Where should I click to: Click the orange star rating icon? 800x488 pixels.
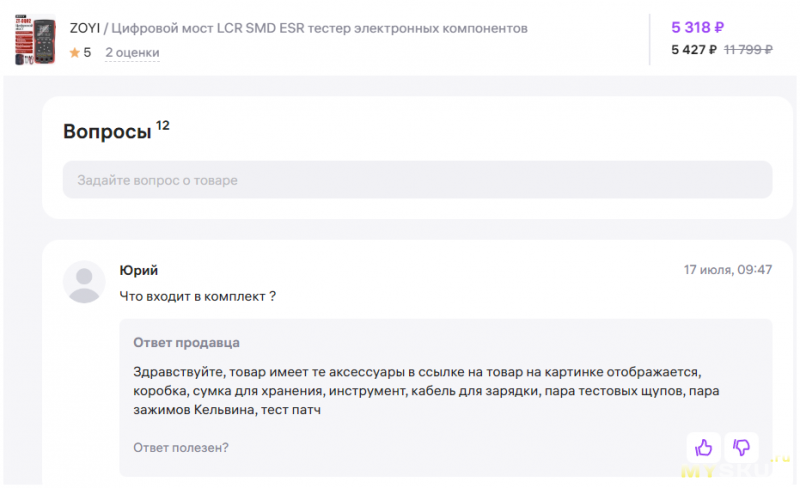point(74,52)
